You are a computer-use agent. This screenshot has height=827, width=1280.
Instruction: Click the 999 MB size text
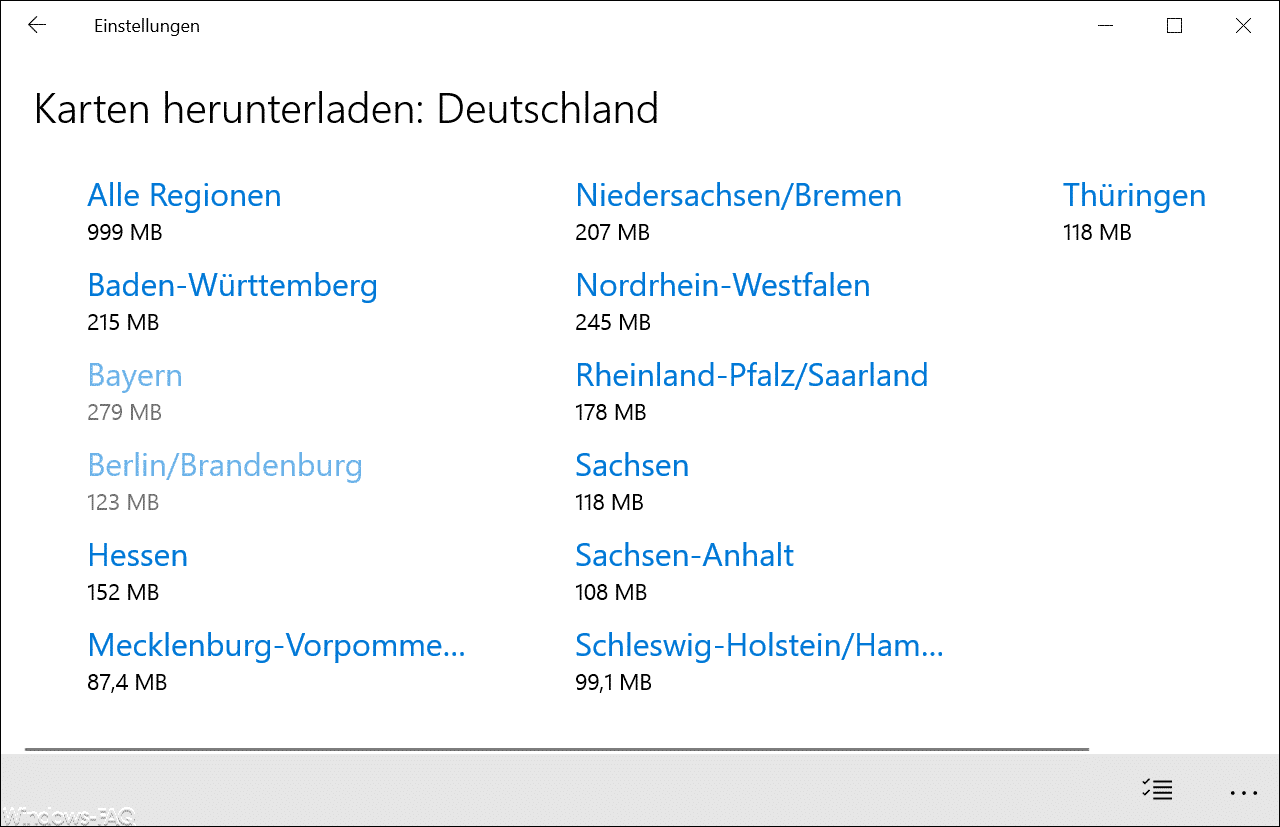coord(125,233)
